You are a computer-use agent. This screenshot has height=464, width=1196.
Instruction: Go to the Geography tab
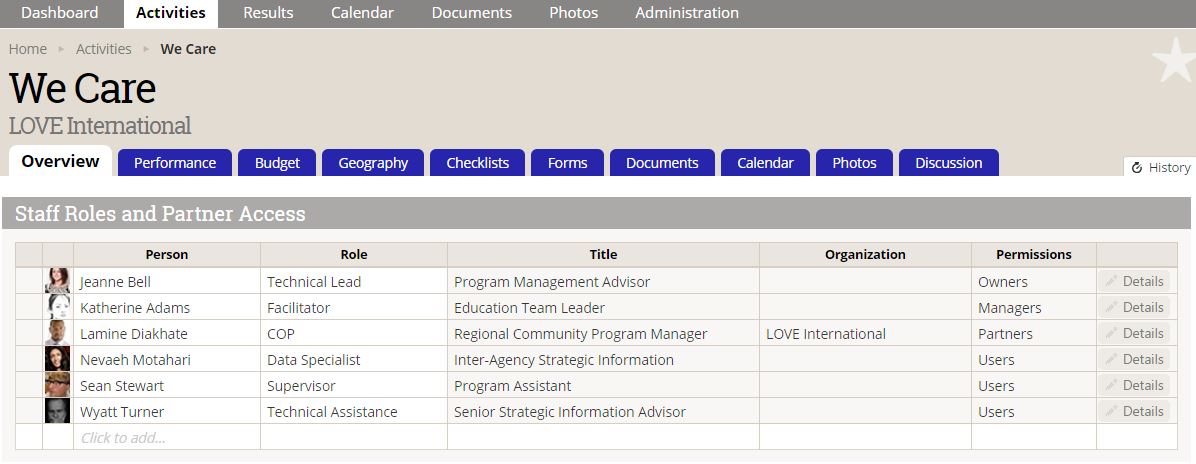coord(373,163)
